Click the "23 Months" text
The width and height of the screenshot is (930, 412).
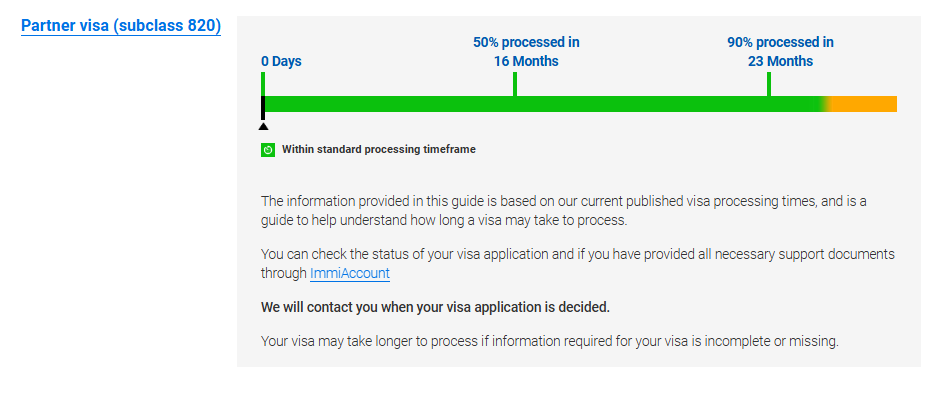[780, 61]
